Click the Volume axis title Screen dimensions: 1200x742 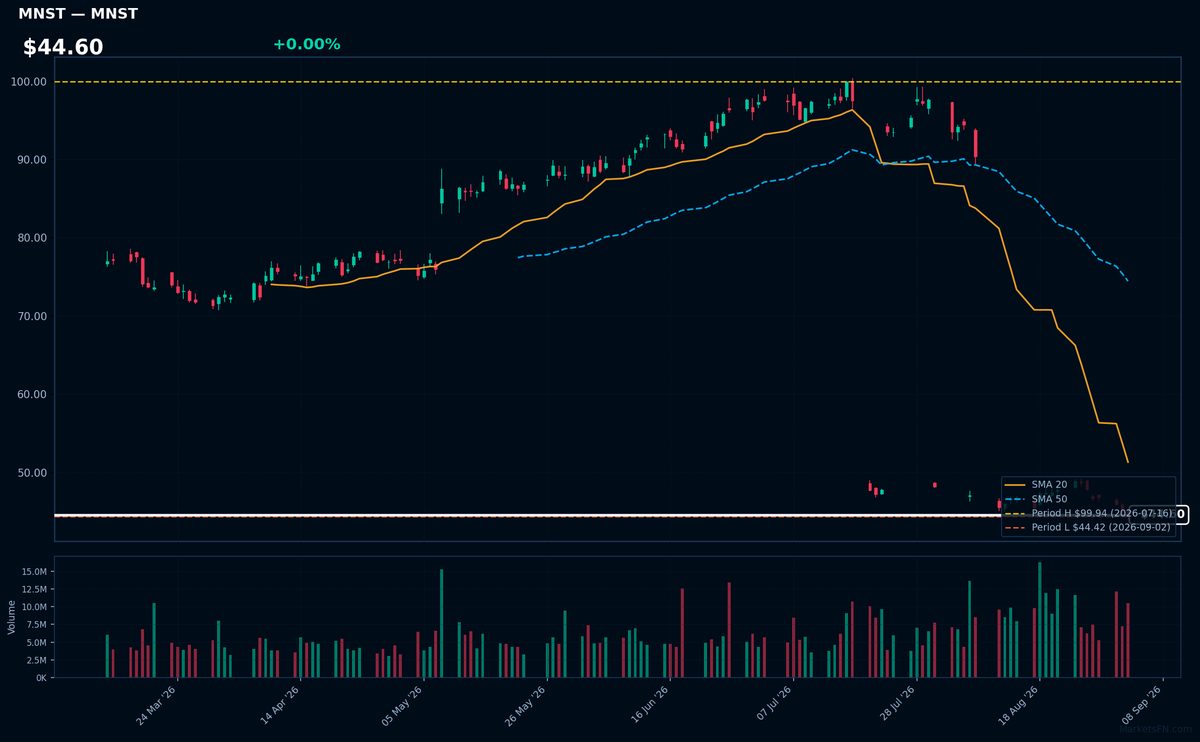pyautogui.click(x=12, y=617)
